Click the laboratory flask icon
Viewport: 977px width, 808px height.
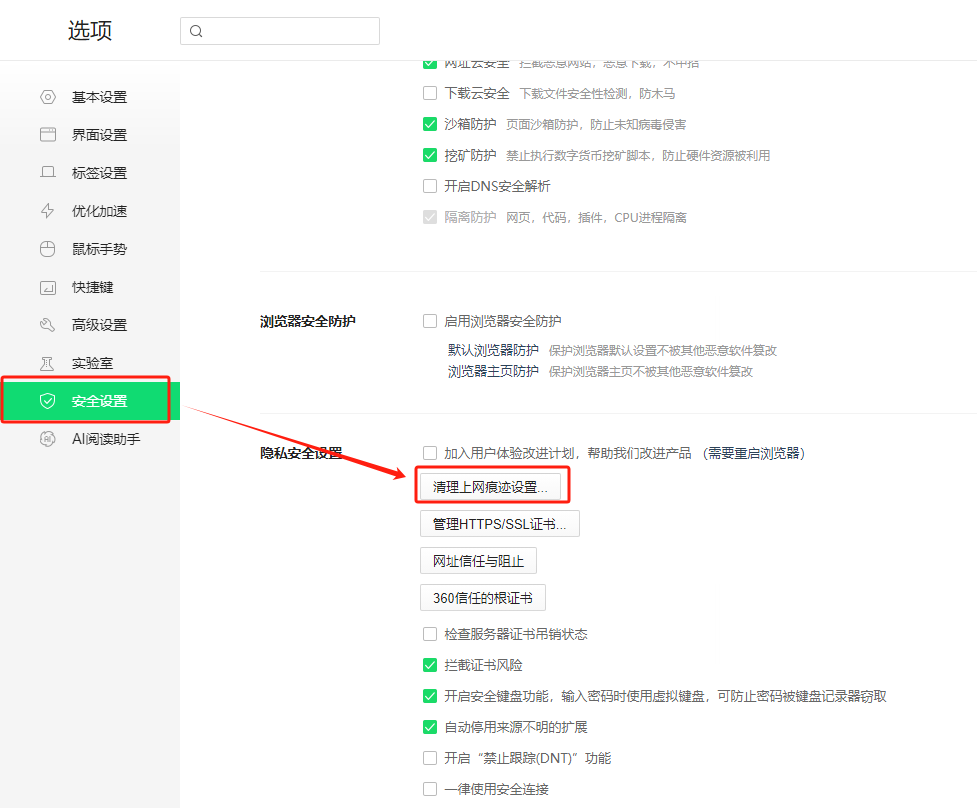[47, 363]
